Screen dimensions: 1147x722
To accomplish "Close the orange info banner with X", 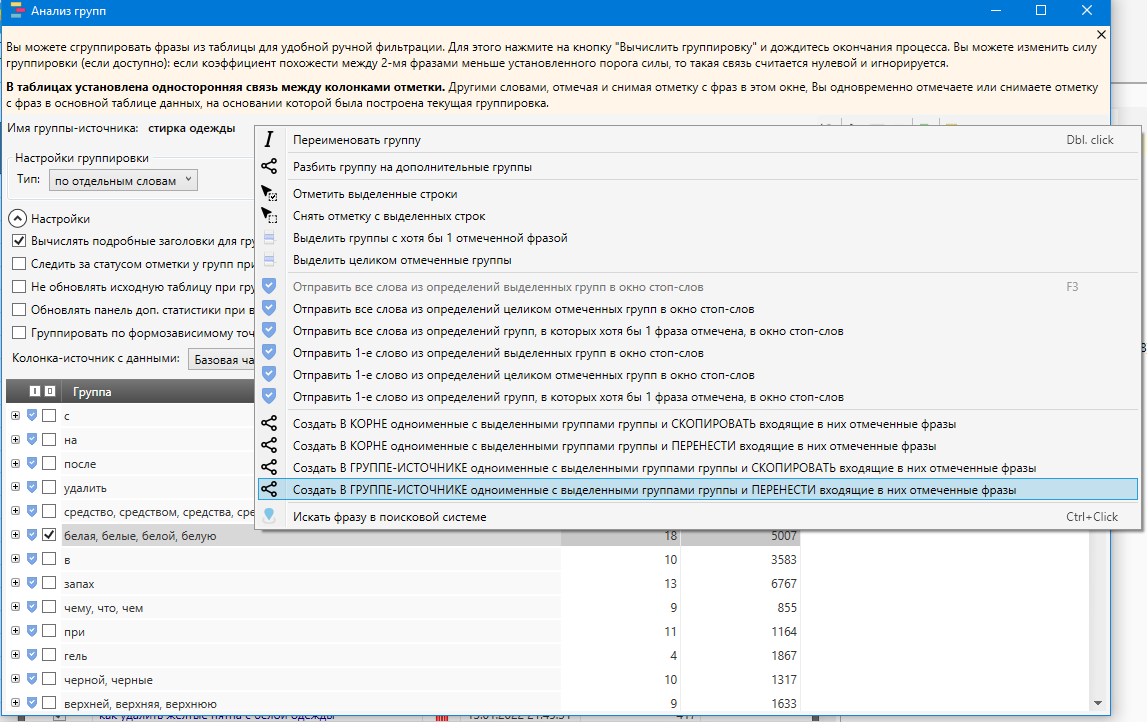I will tap(1101, 34).
